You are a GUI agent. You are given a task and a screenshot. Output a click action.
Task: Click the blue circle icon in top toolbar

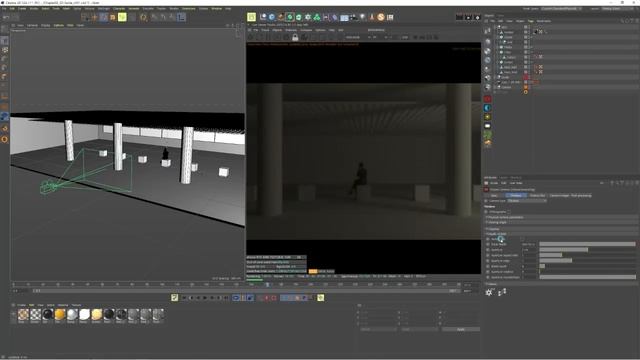click(272, 17)
